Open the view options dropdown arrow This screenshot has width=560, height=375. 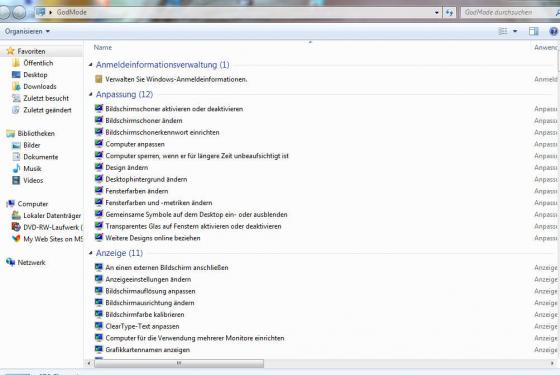[515, 31]
